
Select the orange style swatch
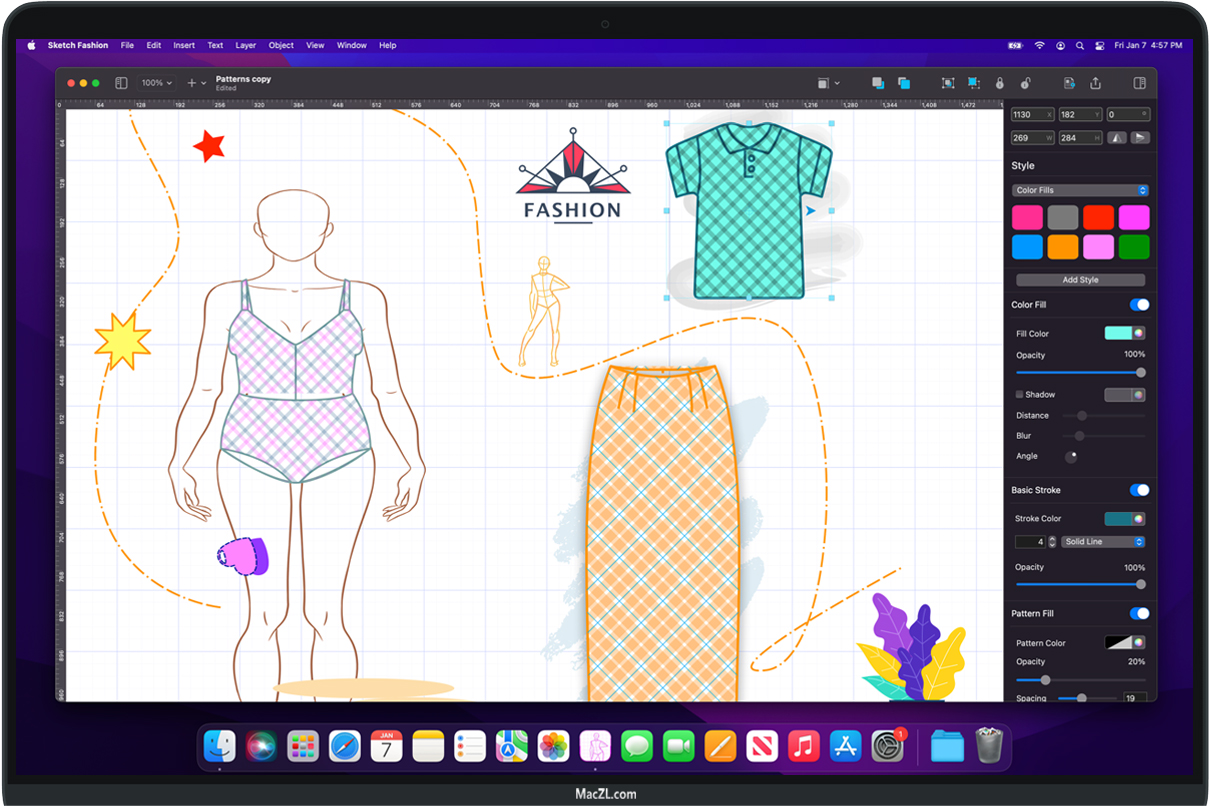[1063, 246]
